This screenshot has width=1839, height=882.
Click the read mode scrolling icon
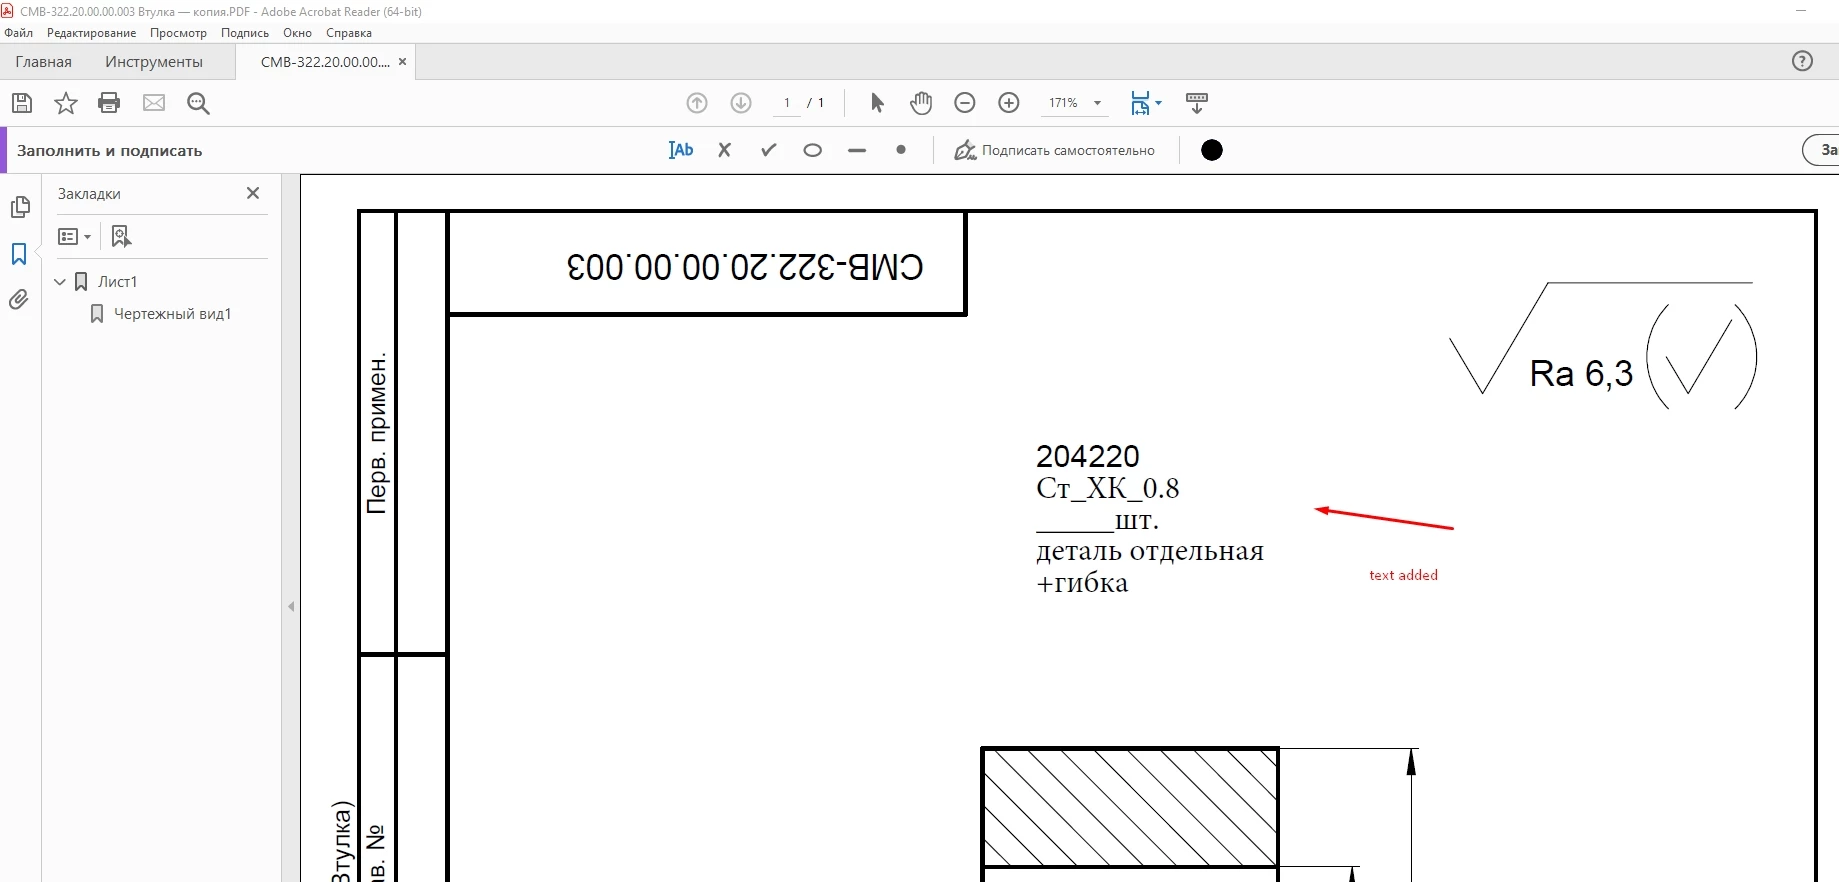(x=1197, y=103)
